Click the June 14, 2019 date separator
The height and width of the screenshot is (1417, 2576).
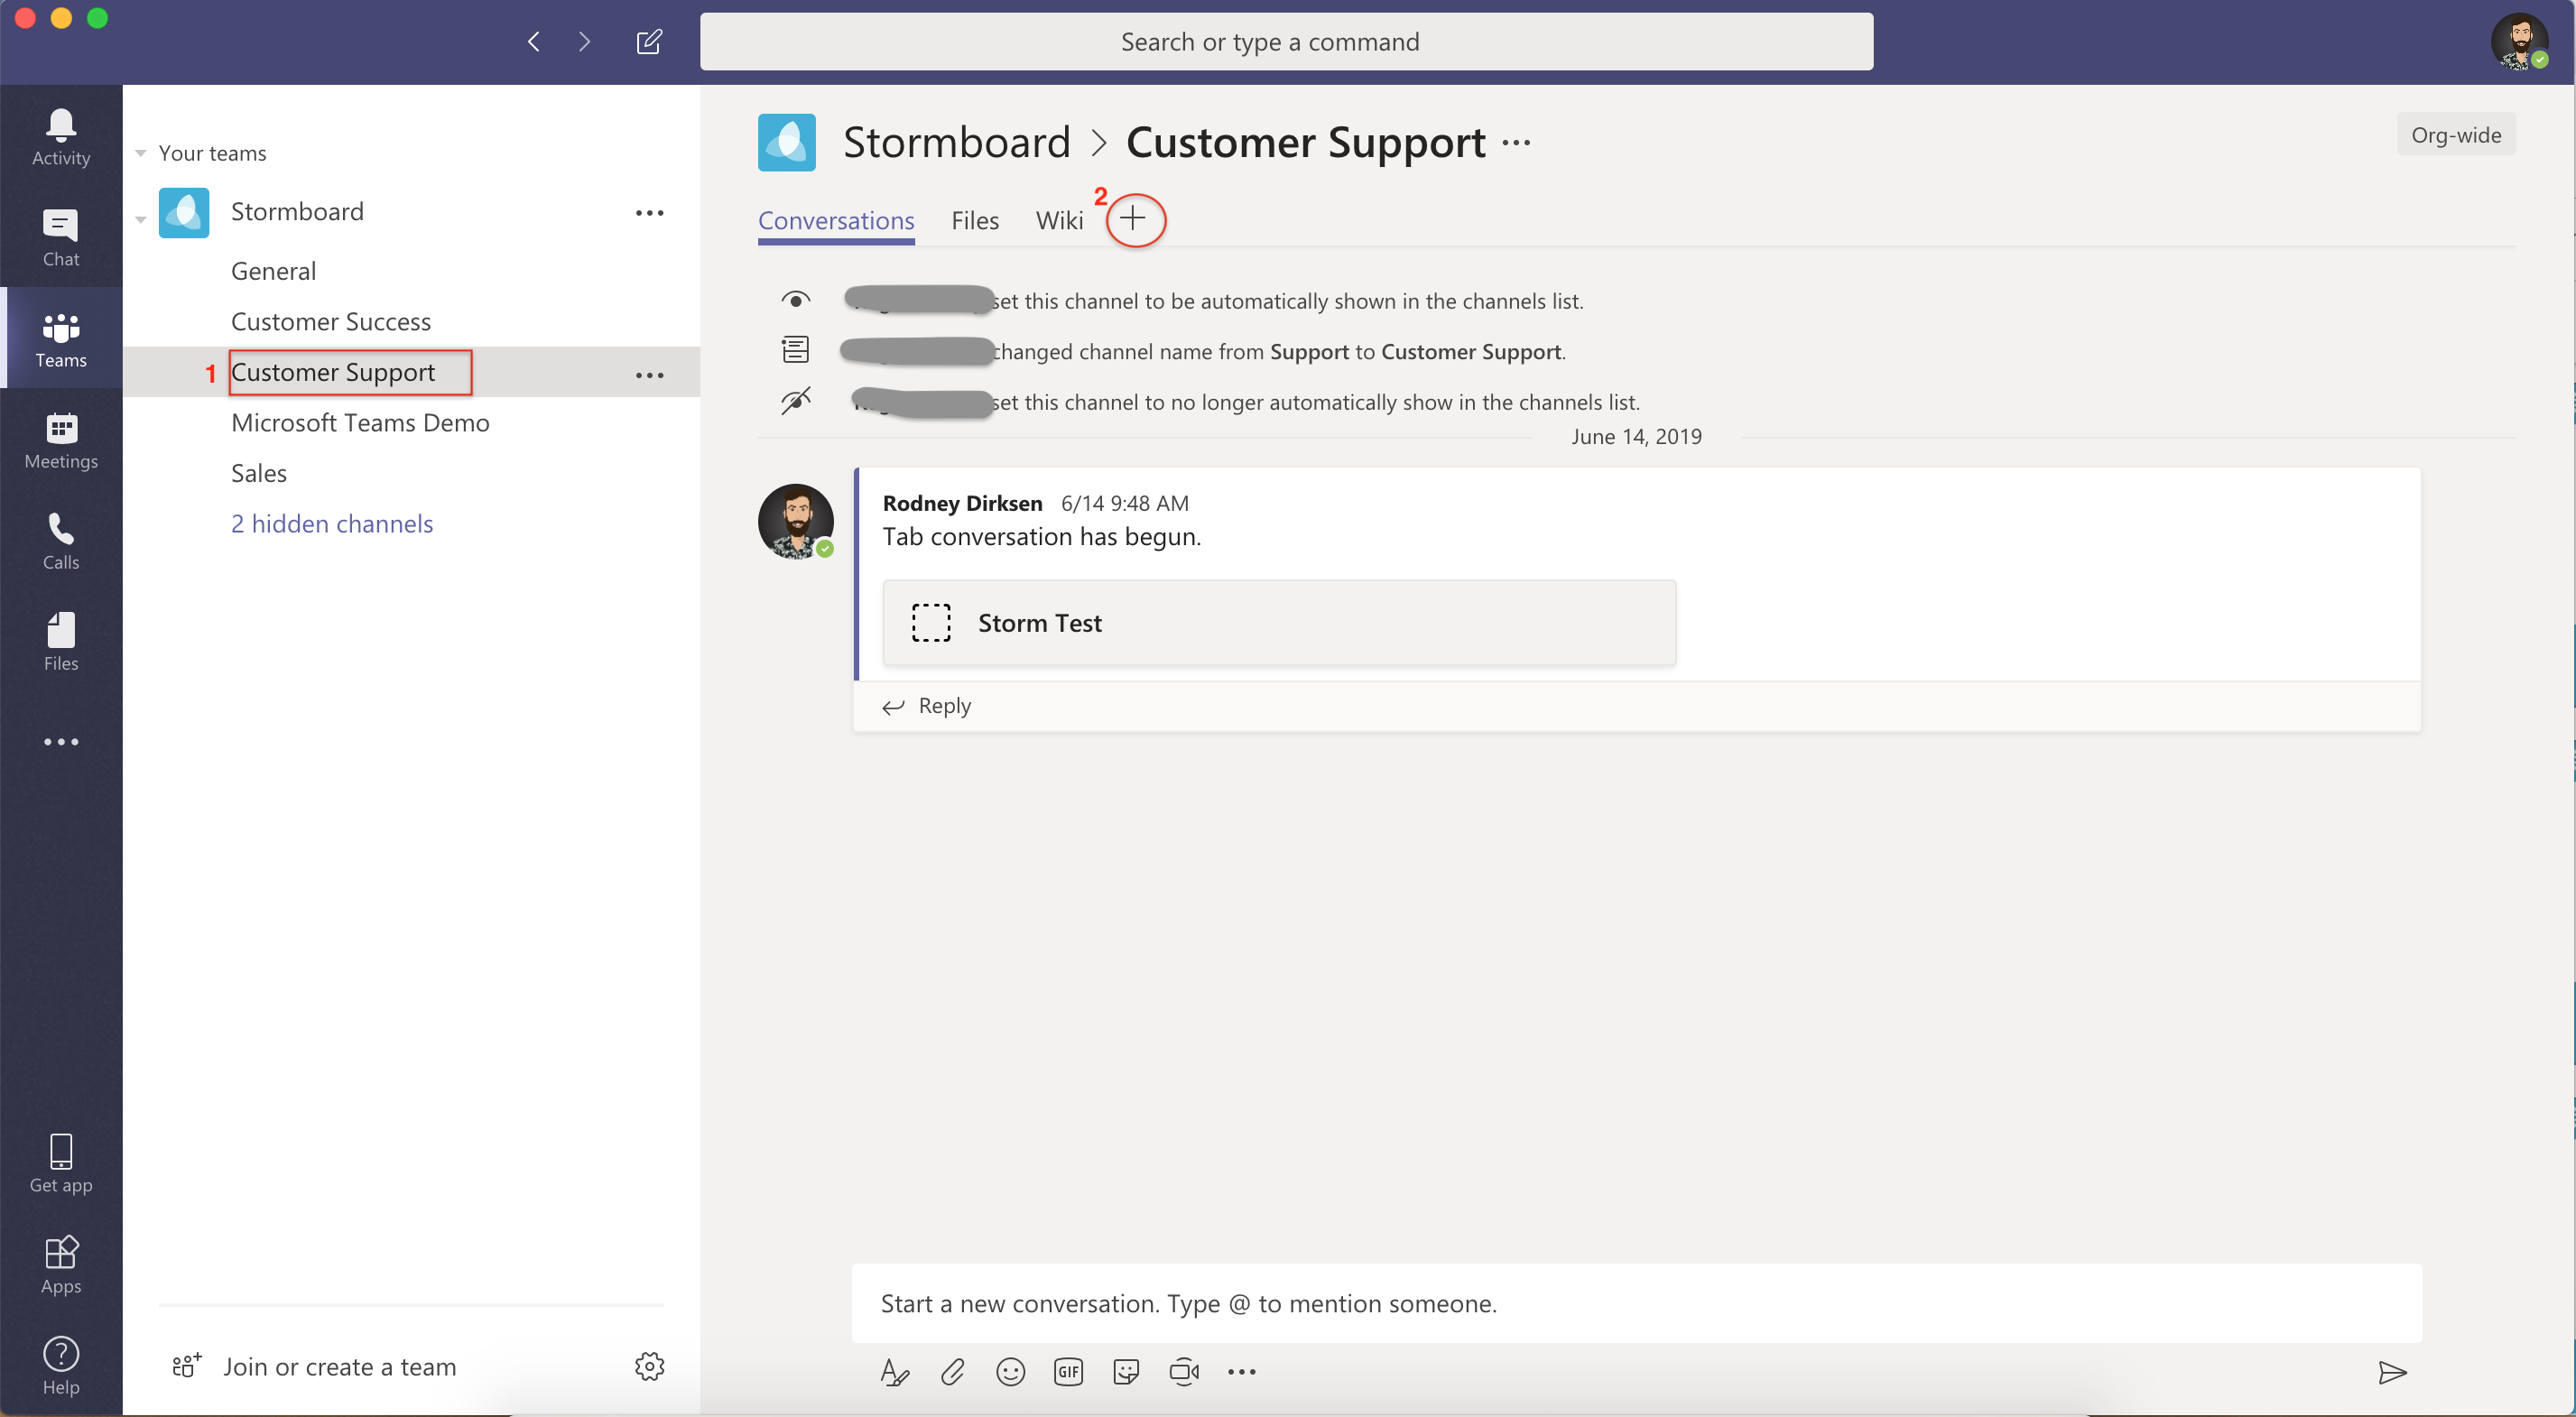(x=1636, y=437)
